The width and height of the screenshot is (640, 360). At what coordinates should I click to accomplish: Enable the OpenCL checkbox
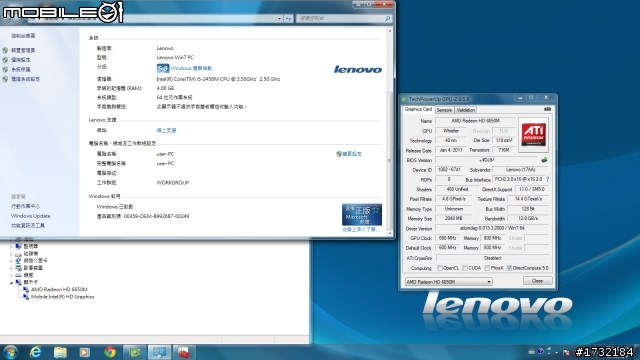440,268
